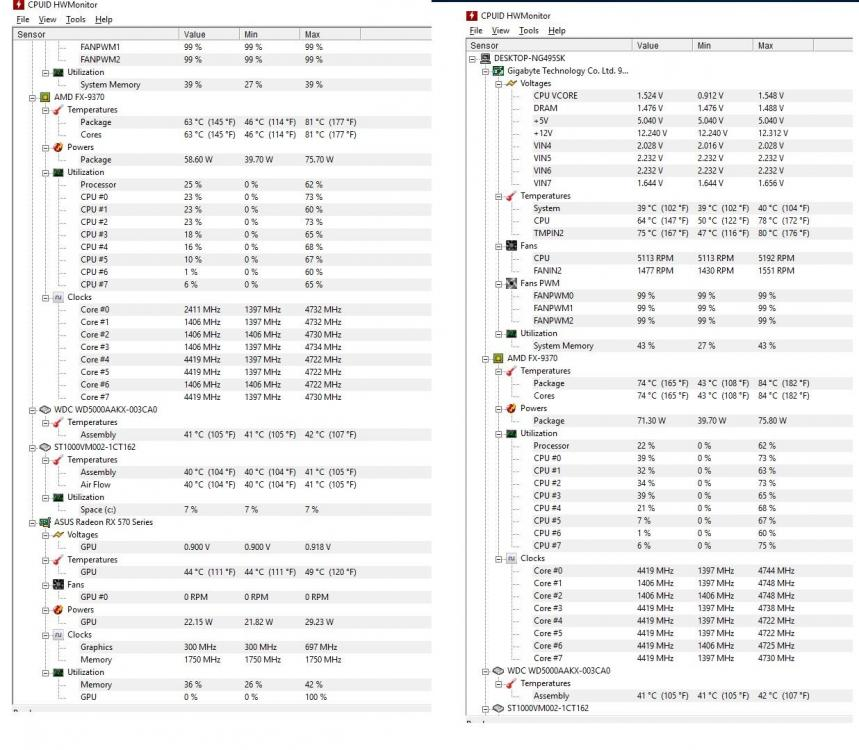Click Value column header in right window
Viewport: 859px width, 750px height.
click(x=662, y=45)
